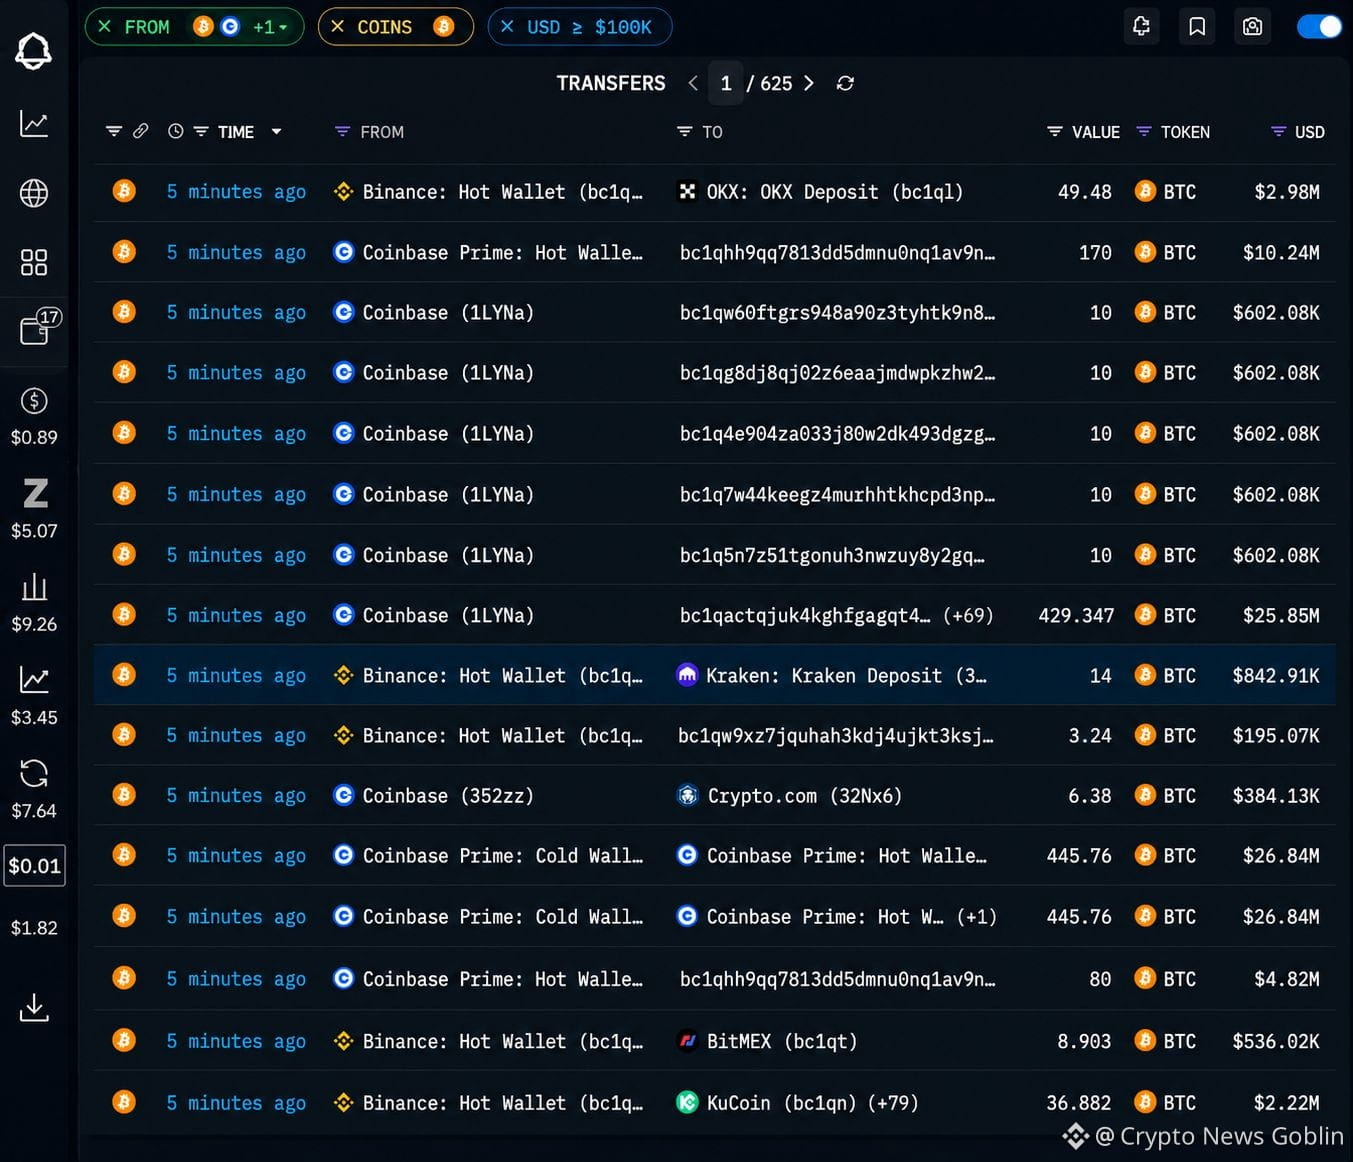Screen dimensions: 1353x1162
Task: Select the bar chart icon above $9.26
Action: click(34, 586)
